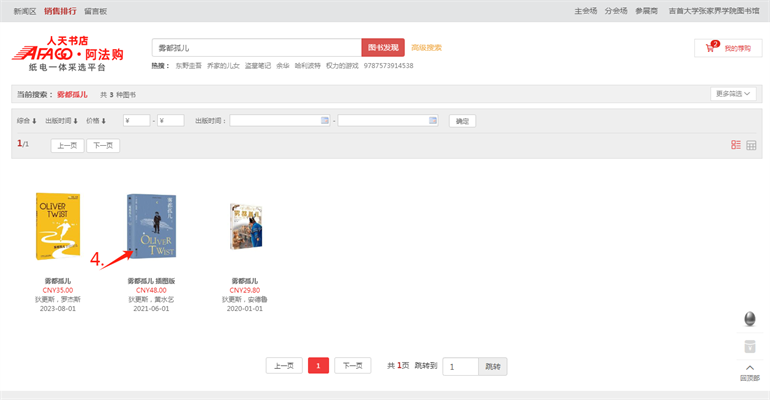770x400 pixels.
Task: Open the 销售排行 tab
Action: pos(59,11)
